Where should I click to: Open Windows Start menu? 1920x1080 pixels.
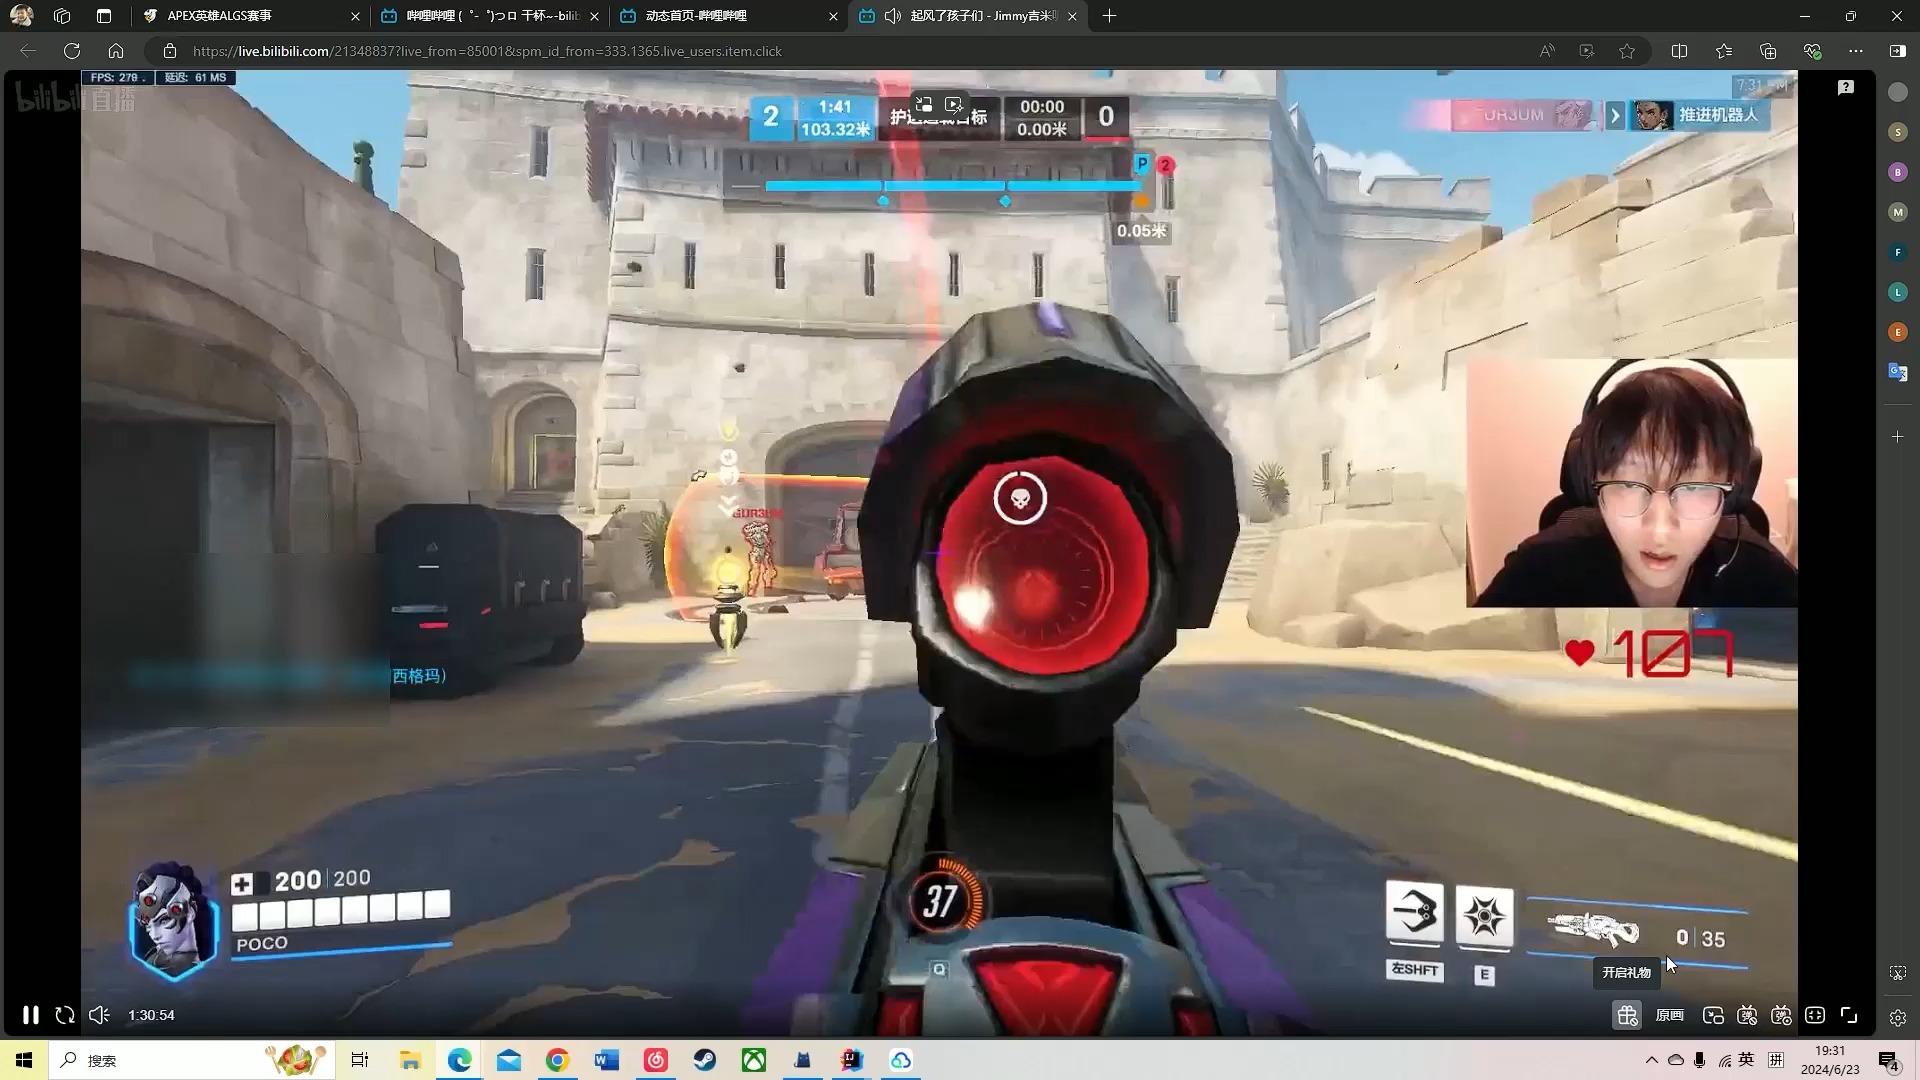tap(24, 1060)
